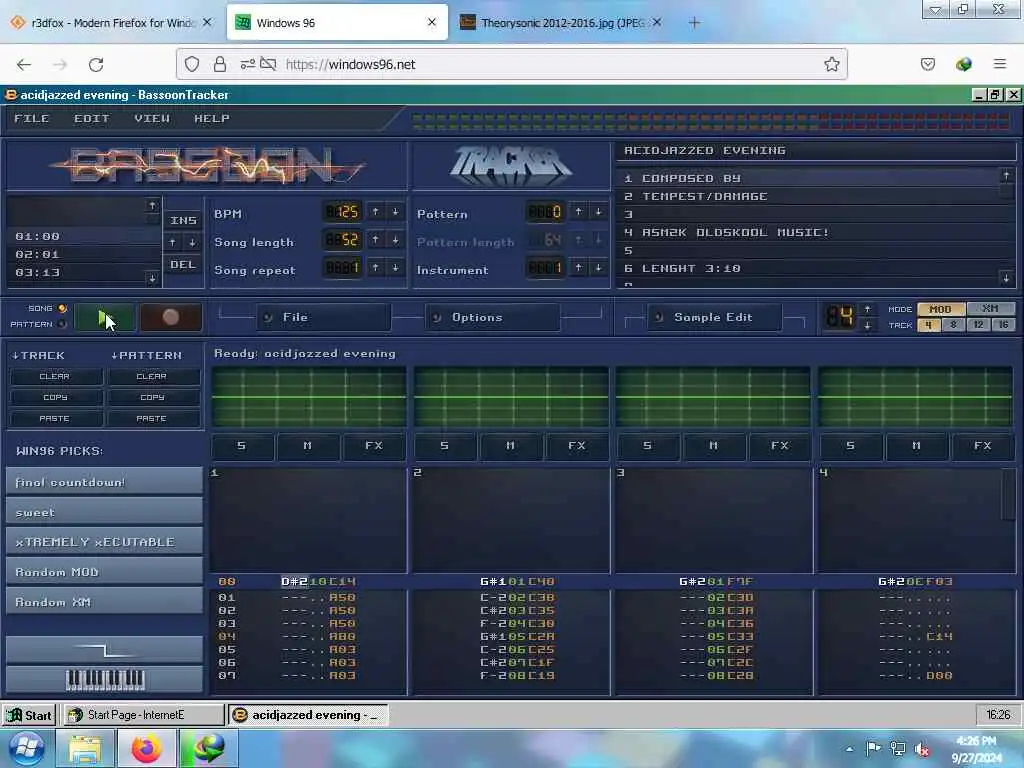Load the 'sweet' pick
Image resolution: width=1024 pixels, height=768 pixels.
pyautogui.click(x=104, y=512)
